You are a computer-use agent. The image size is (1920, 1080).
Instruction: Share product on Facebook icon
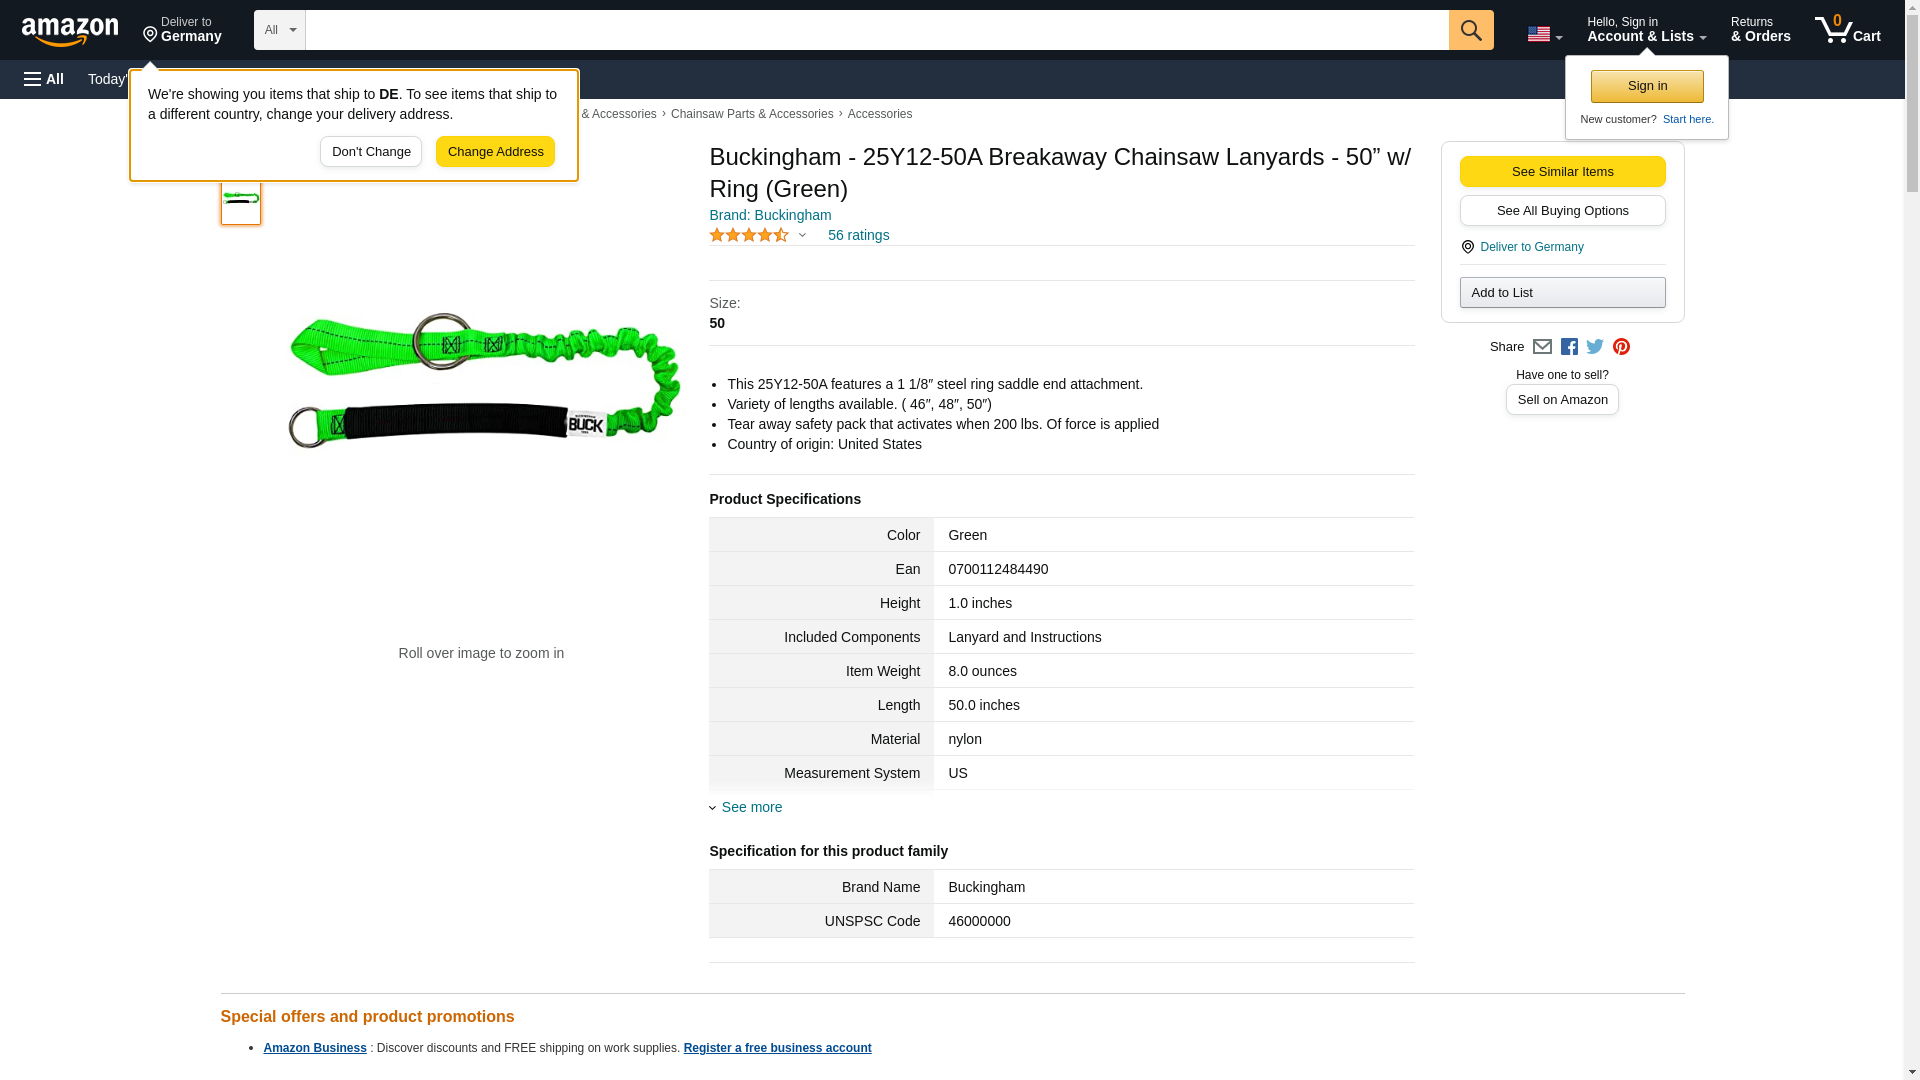tap(1569, 347)
